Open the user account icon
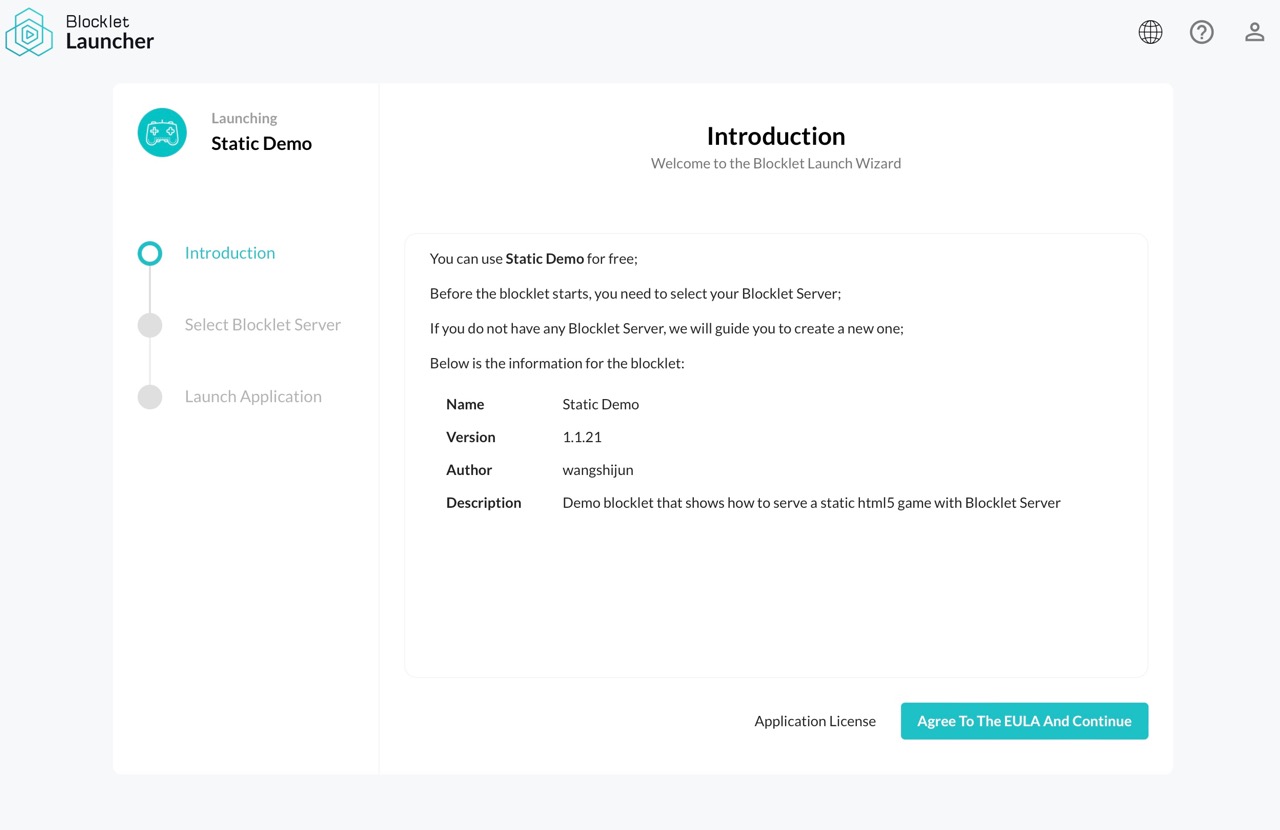This screenshot has width=1280, height=830. [1254, 32]
